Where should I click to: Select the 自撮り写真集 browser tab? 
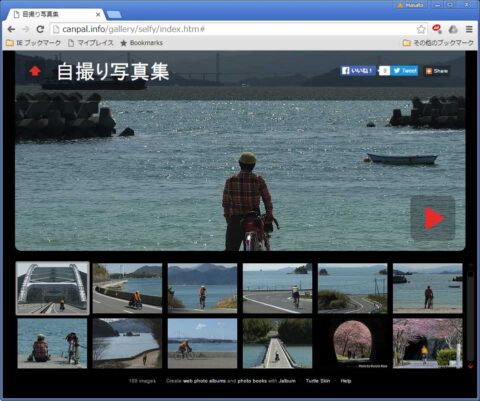(x=55, y=14)
